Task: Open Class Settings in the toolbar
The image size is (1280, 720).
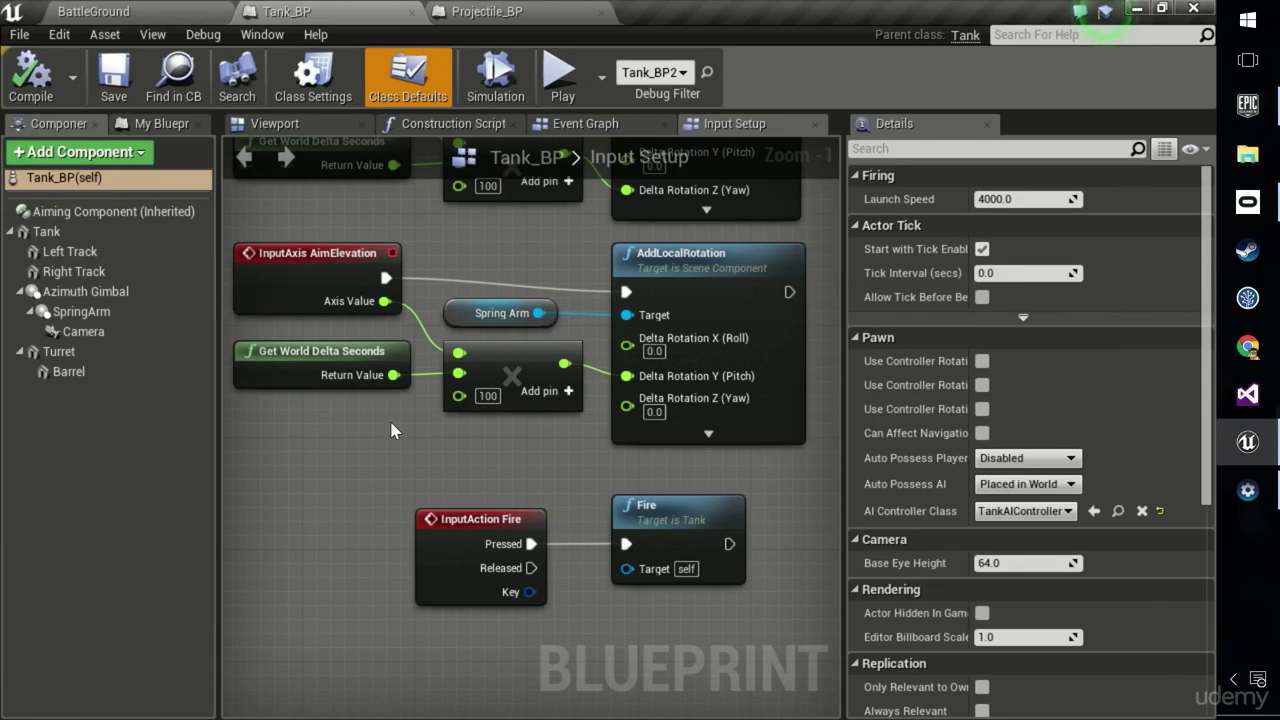Action: point(313,77)
